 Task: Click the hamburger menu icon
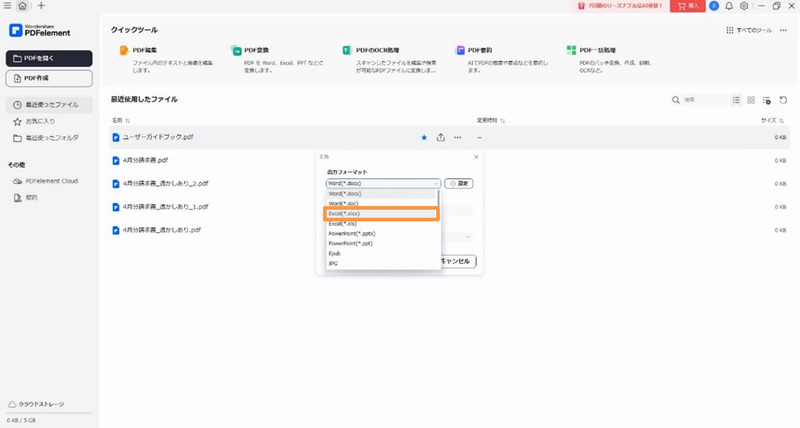pos(7,6)
